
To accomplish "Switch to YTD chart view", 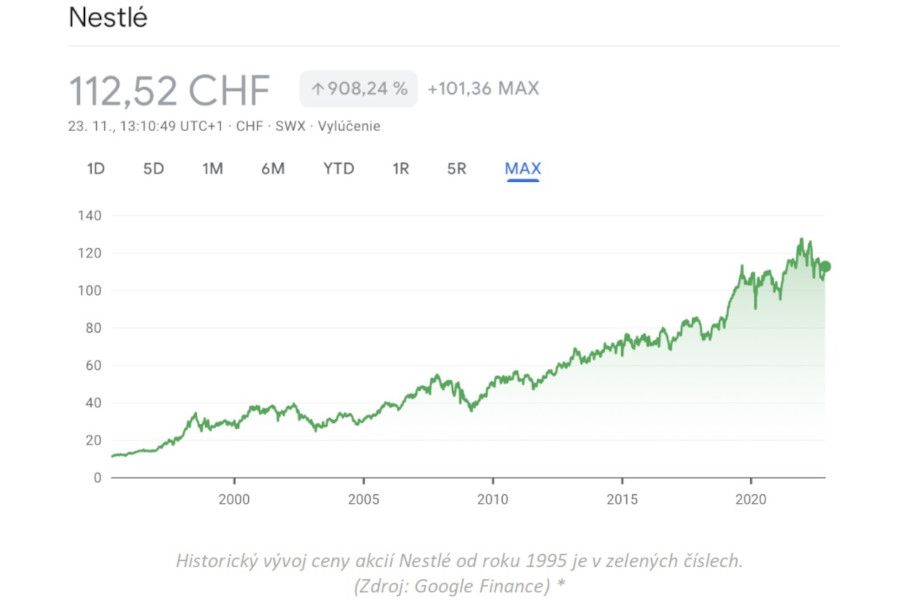I will pyautogui.click(x=338, y=169).
